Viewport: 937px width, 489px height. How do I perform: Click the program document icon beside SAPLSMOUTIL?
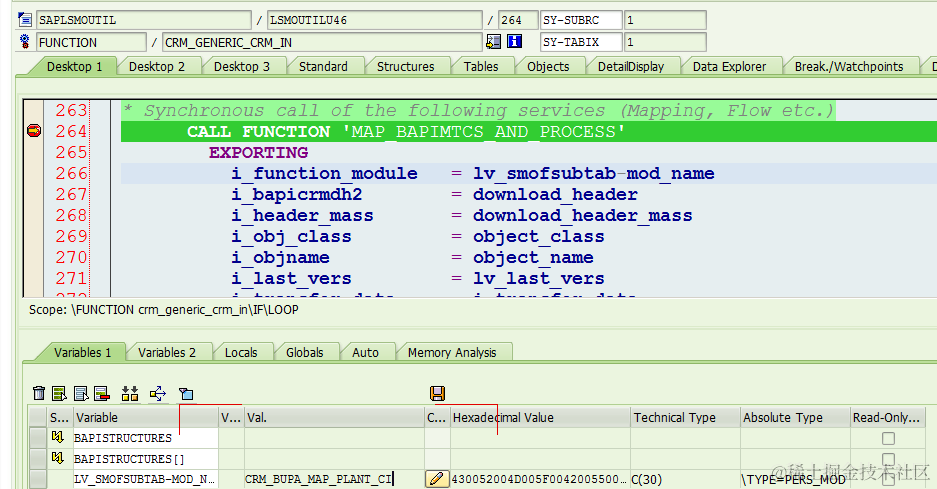pos(25,20)
